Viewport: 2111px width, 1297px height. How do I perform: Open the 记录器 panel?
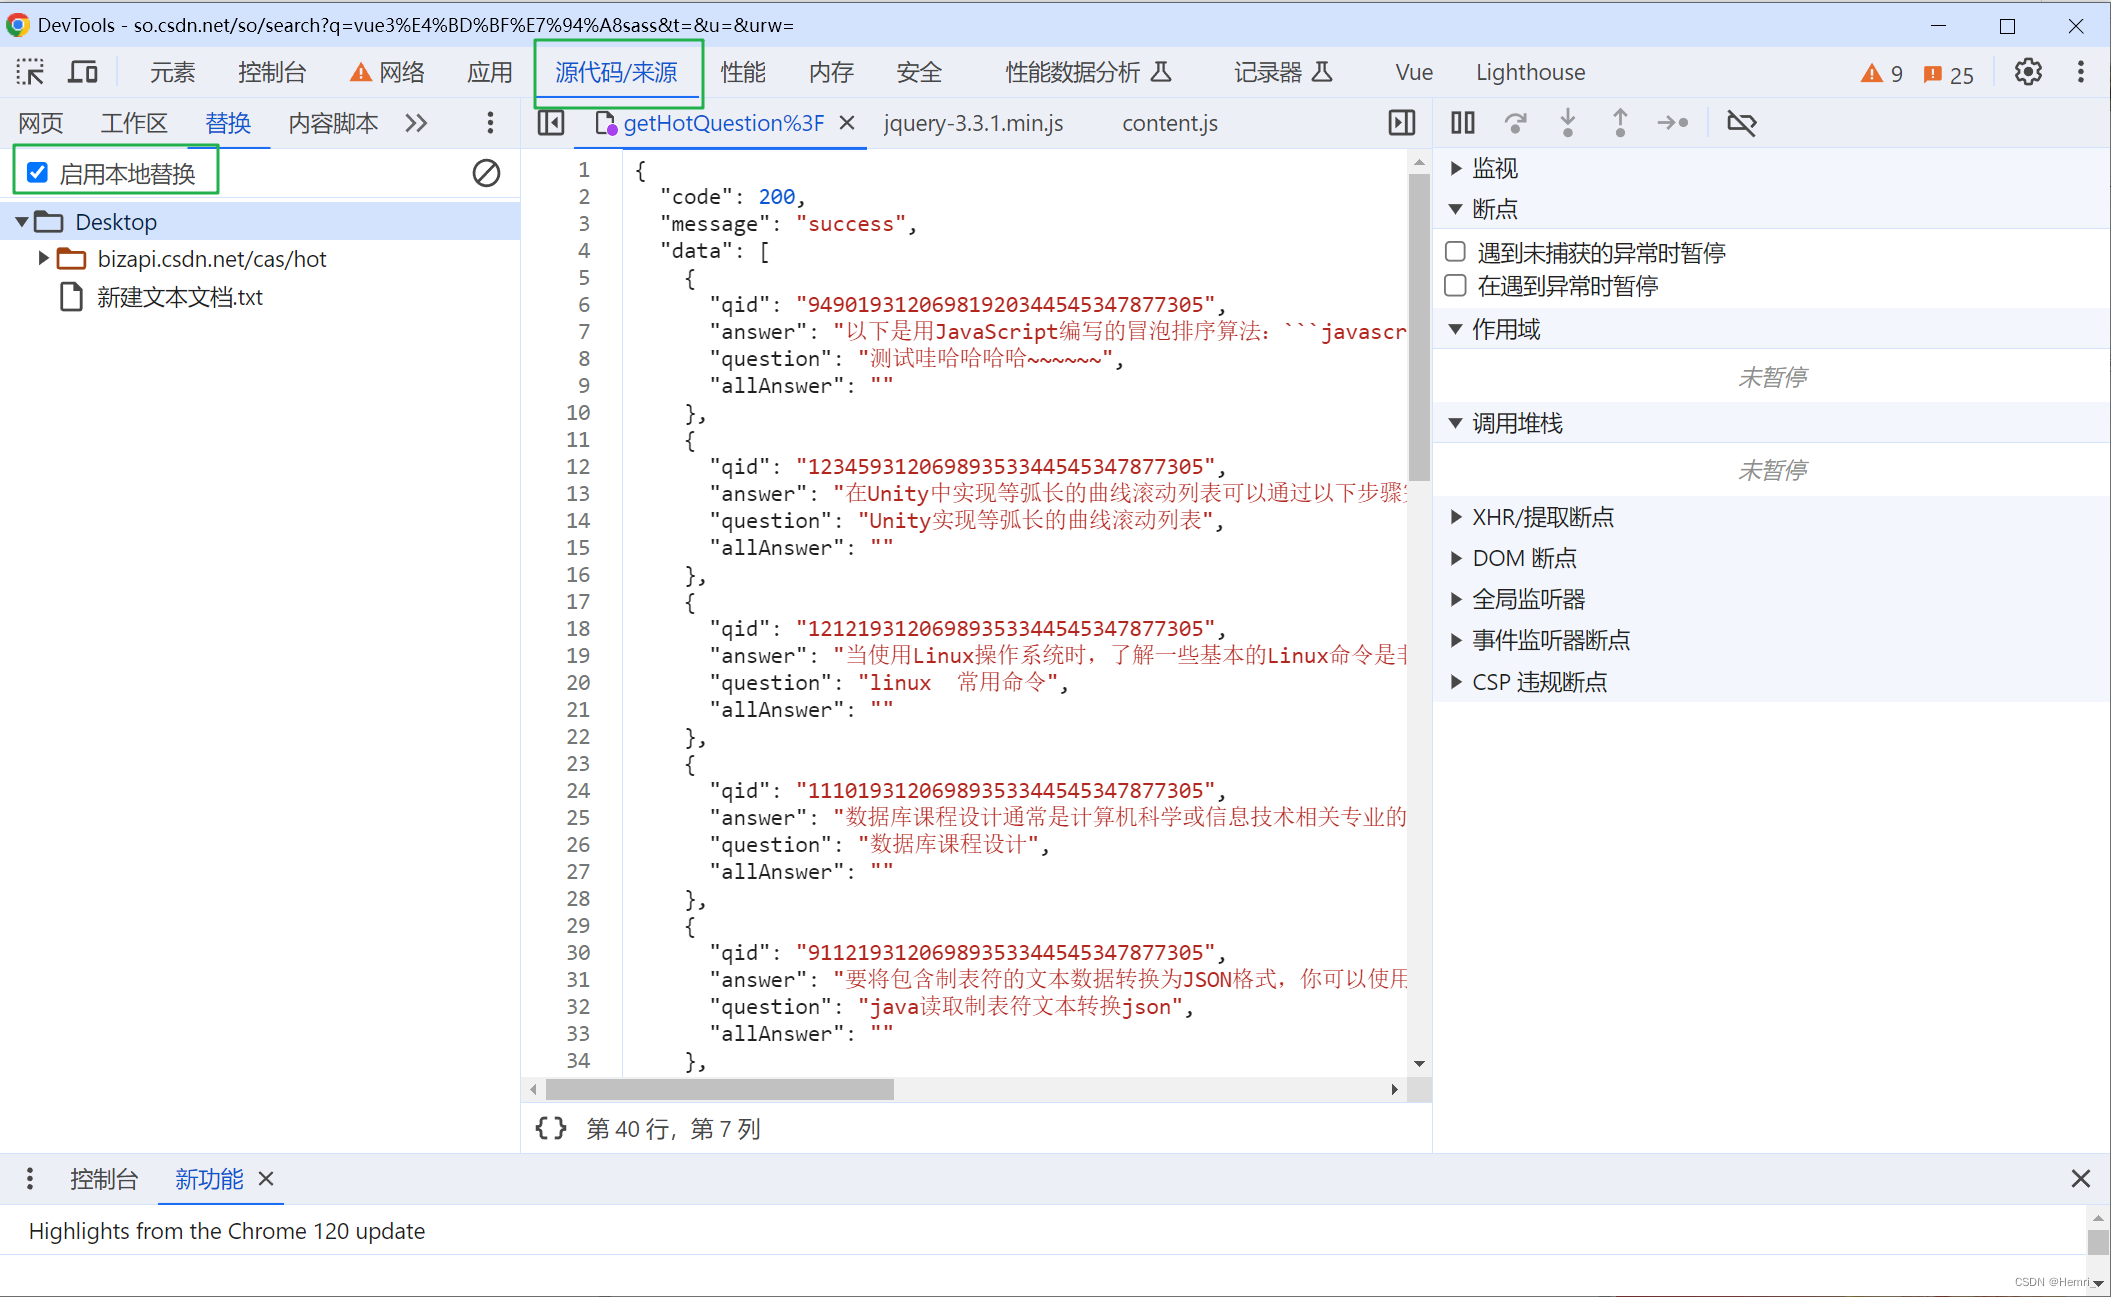(1283, 72)
